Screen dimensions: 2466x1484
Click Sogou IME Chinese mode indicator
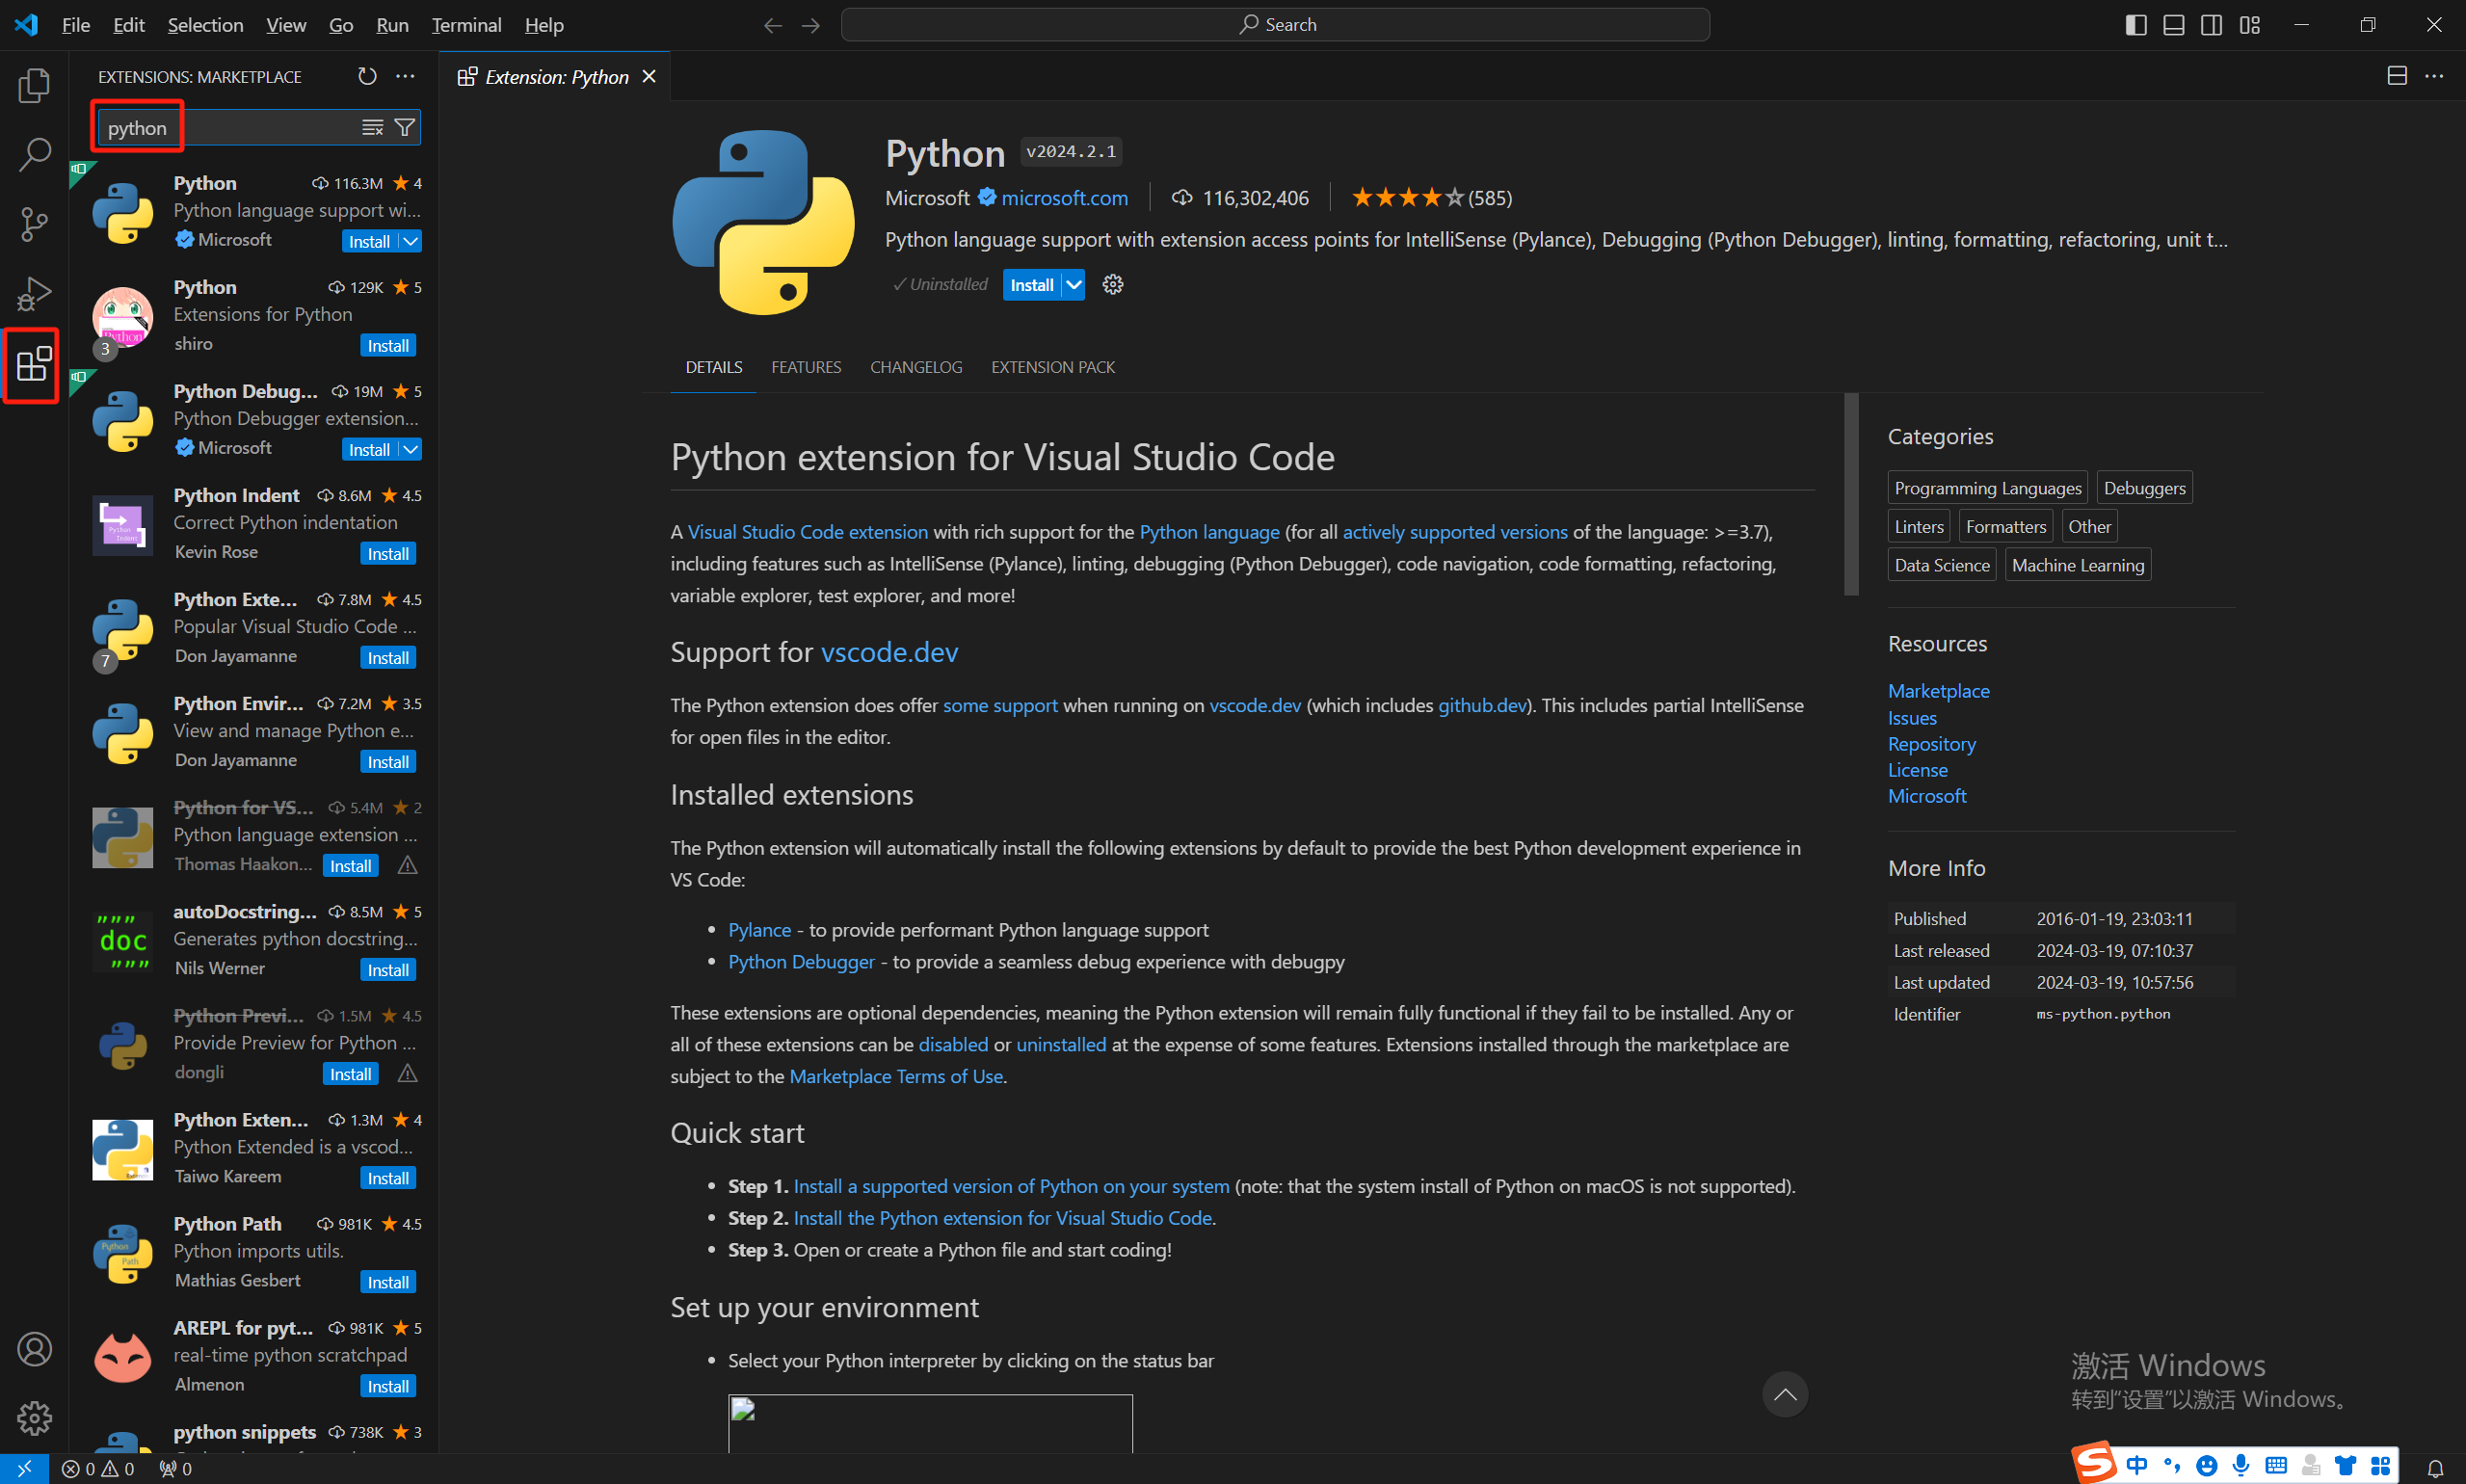[x=2136, y=1465]
